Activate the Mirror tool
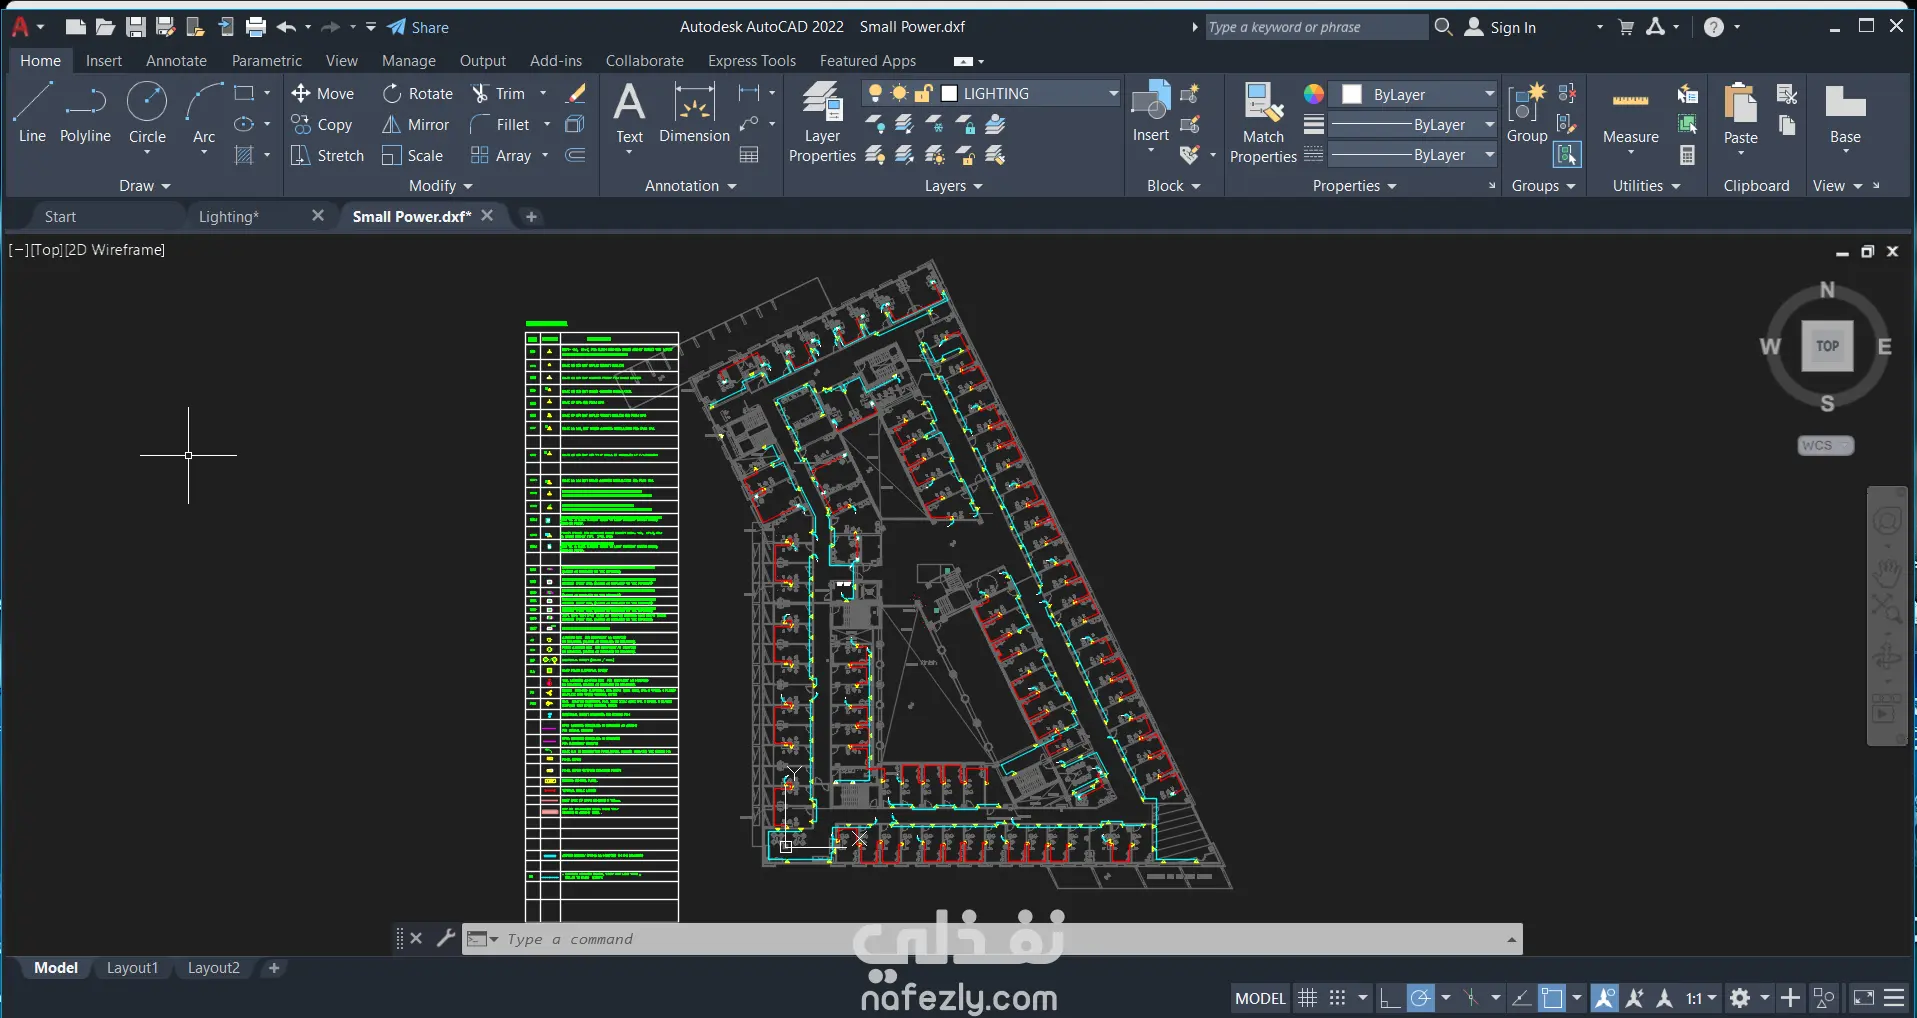This screenshot has height=1018, width=1917. click(x=416, y=125)
